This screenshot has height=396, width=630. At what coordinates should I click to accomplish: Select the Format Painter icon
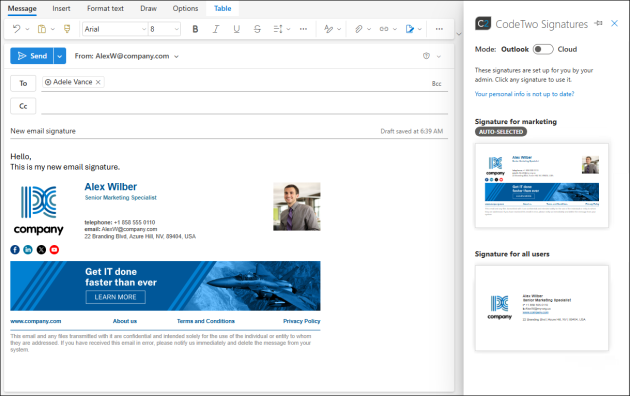click(67, 29)
